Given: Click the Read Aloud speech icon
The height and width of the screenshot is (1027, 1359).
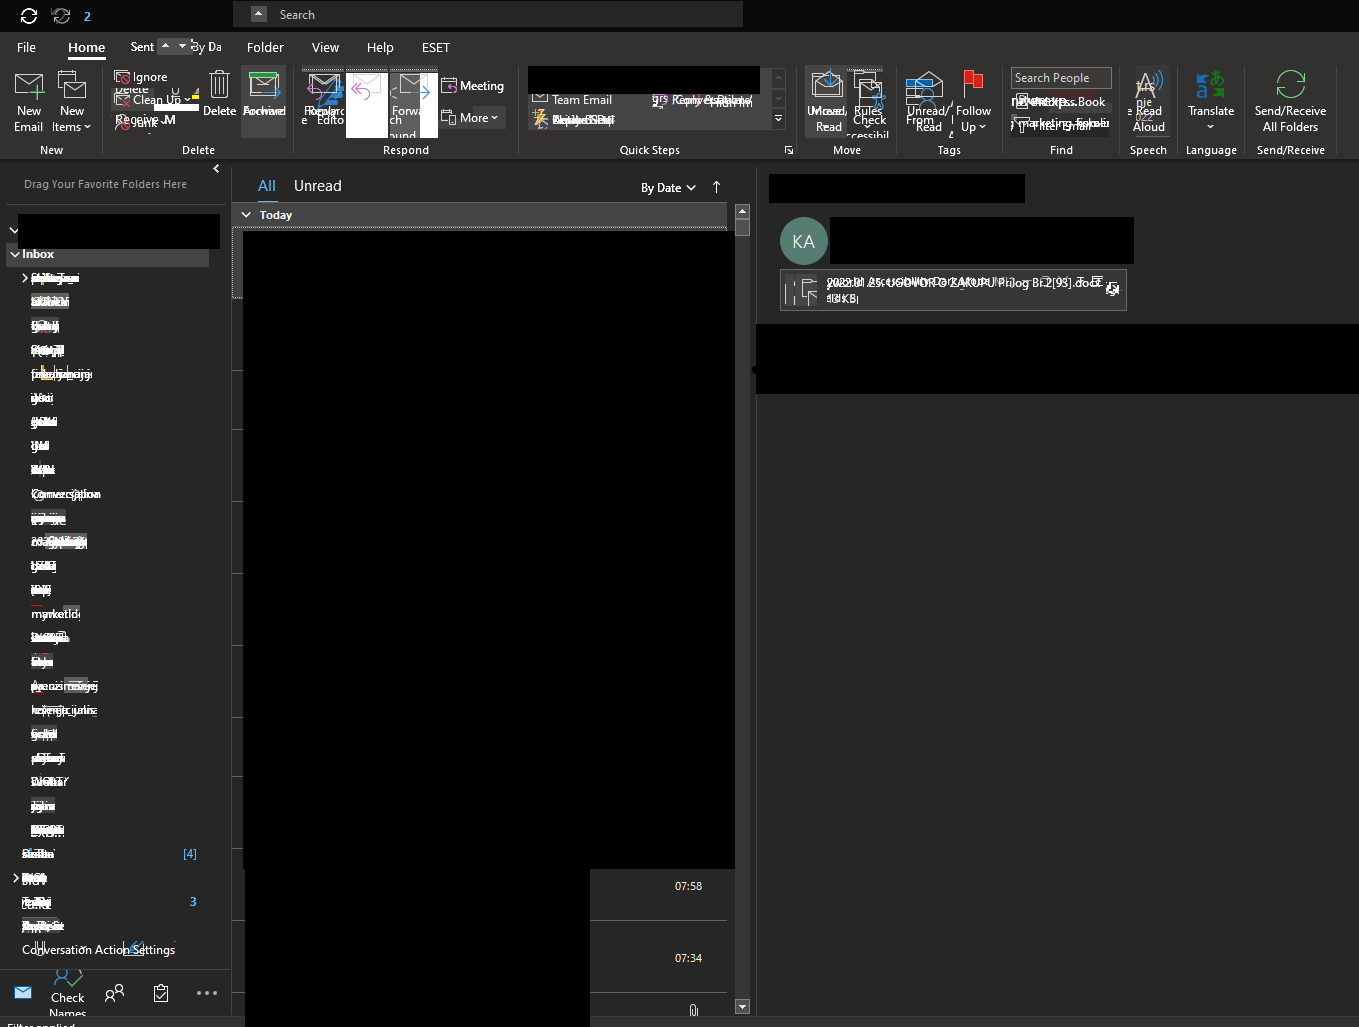Looking at the screenshot, I should click(x=1148, y=101).
